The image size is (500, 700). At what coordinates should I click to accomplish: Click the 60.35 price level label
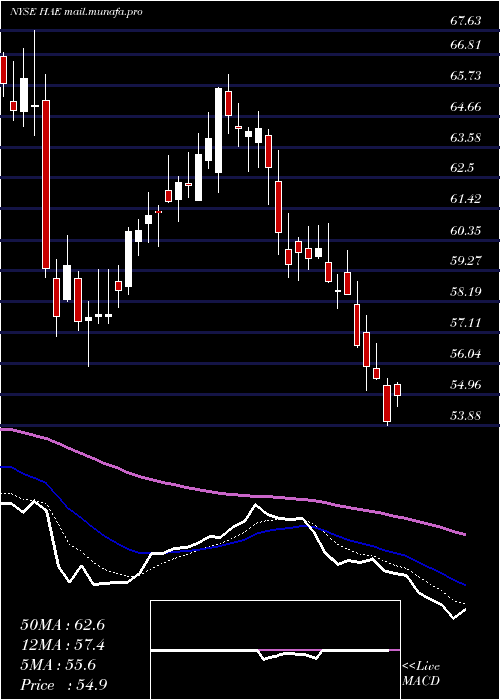click(465, 230)
